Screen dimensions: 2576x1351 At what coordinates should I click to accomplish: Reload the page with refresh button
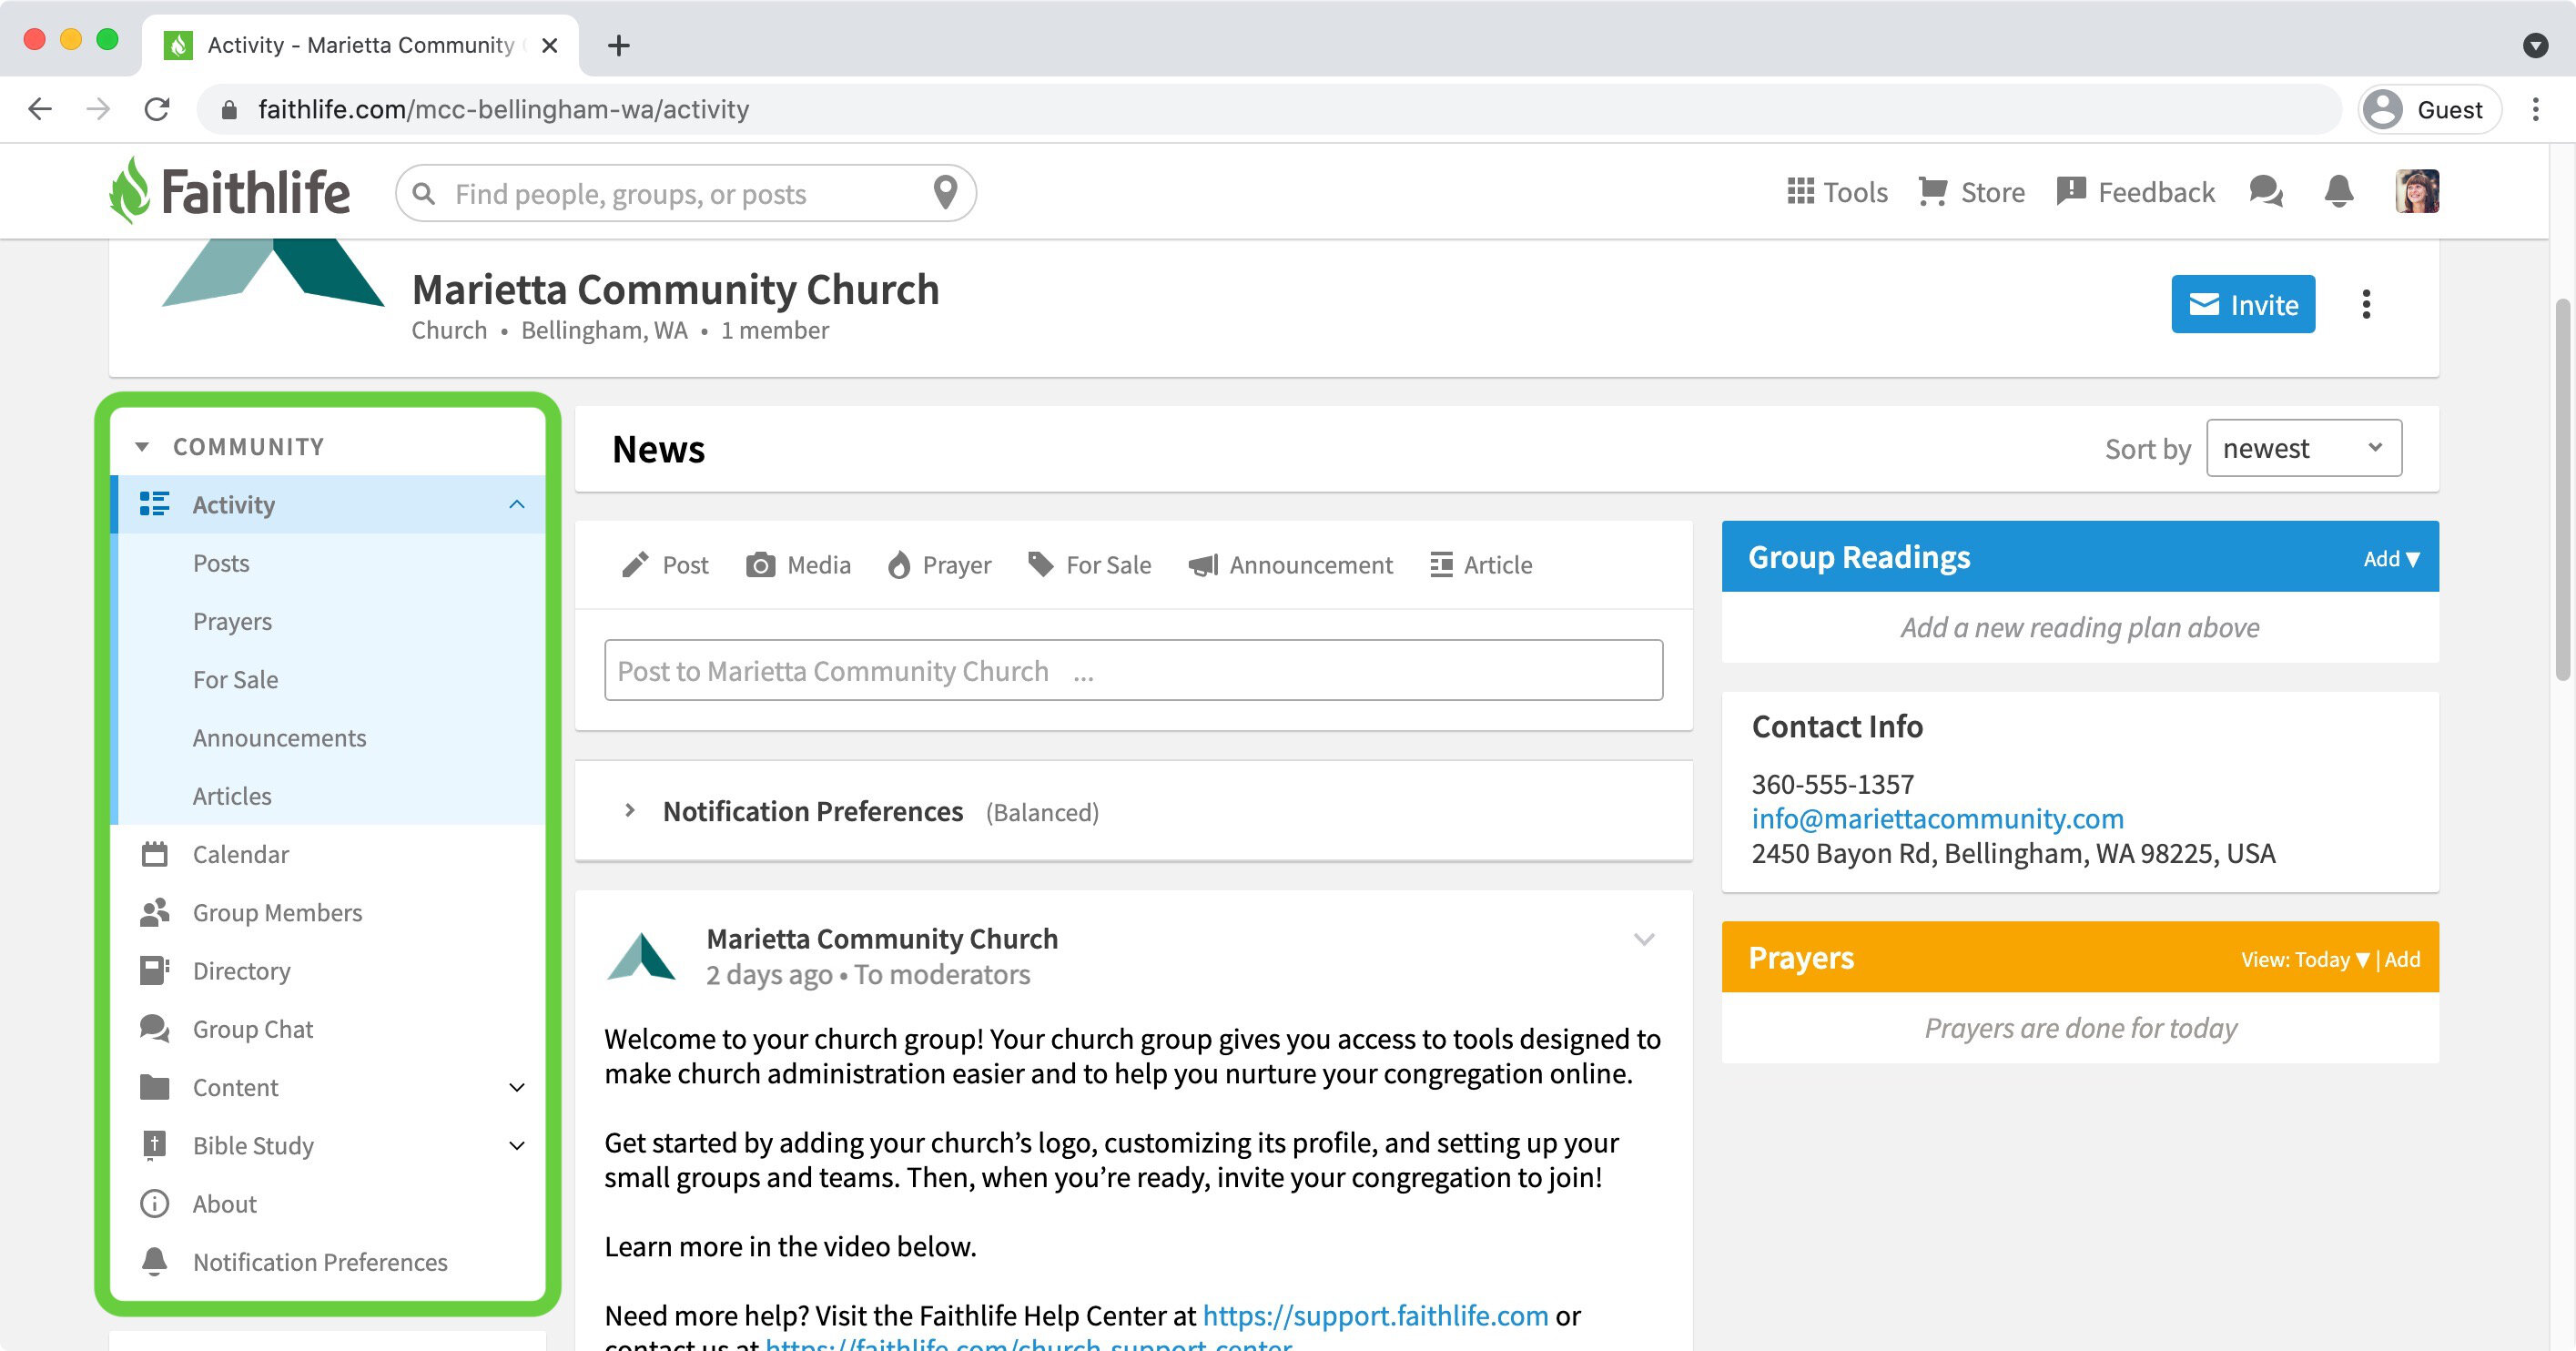click(156, 109)
